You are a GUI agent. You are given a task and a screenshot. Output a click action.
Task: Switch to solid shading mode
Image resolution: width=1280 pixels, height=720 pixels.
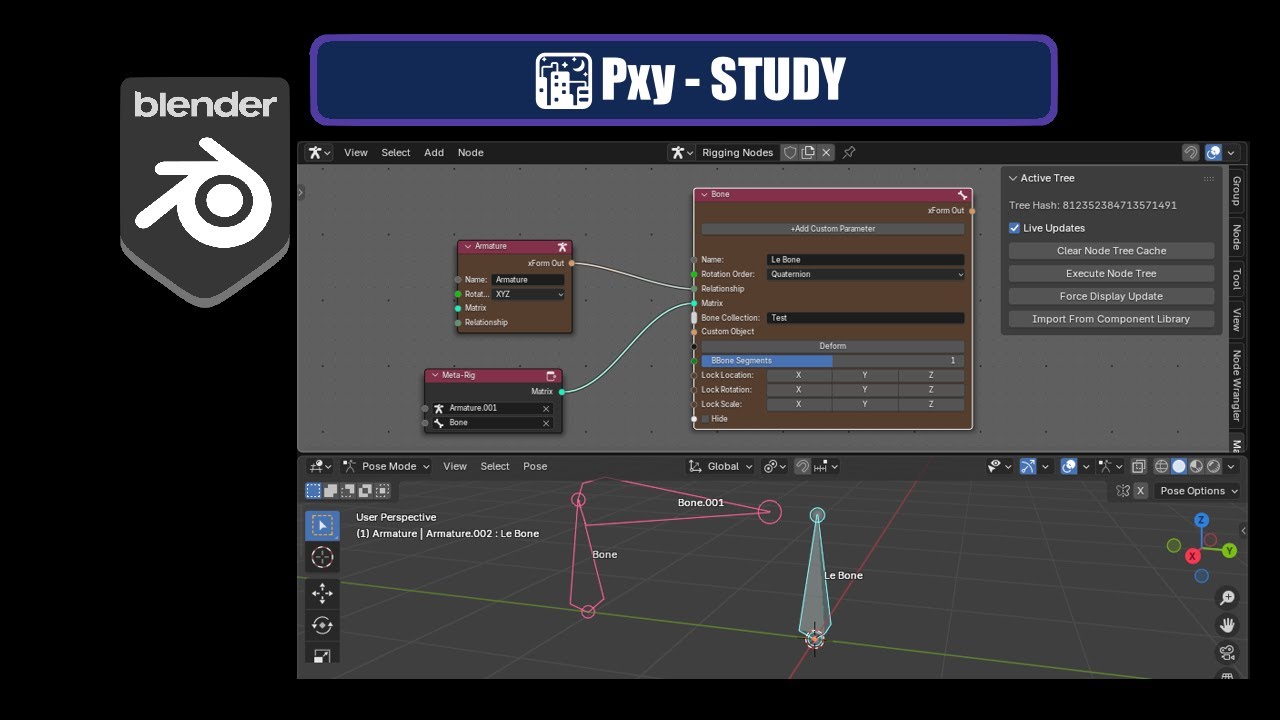pyautogui.click(x=1179, y=466)
